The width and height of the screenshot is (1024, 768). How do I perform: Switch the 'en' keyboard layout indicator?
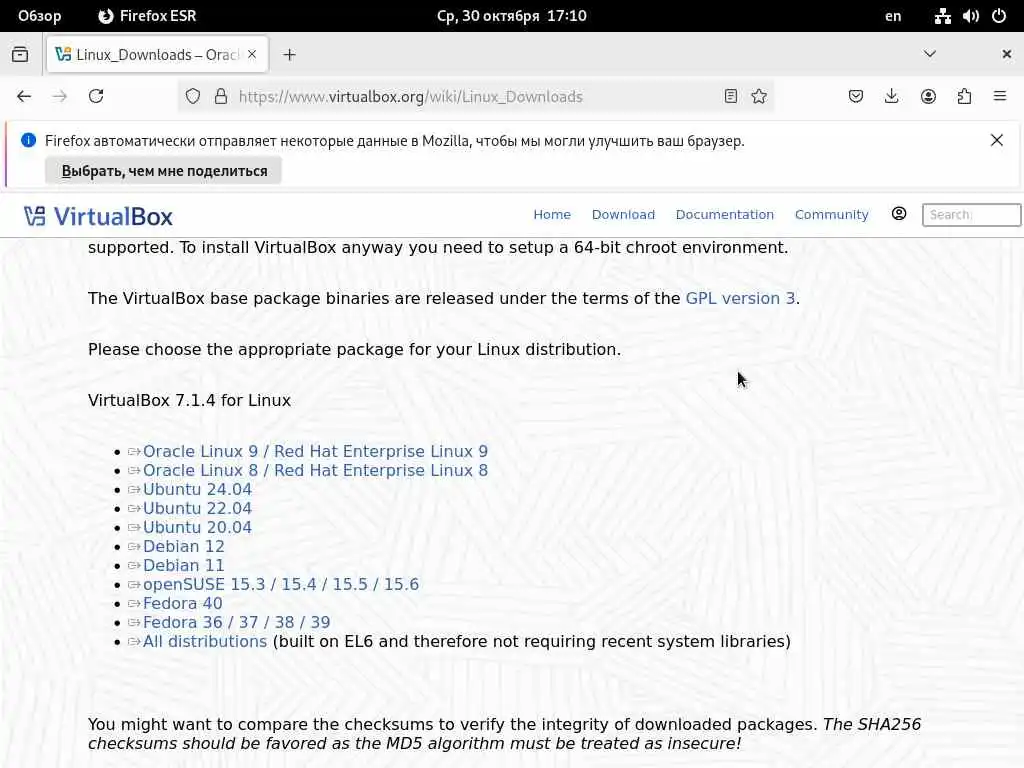click(893, 16)
